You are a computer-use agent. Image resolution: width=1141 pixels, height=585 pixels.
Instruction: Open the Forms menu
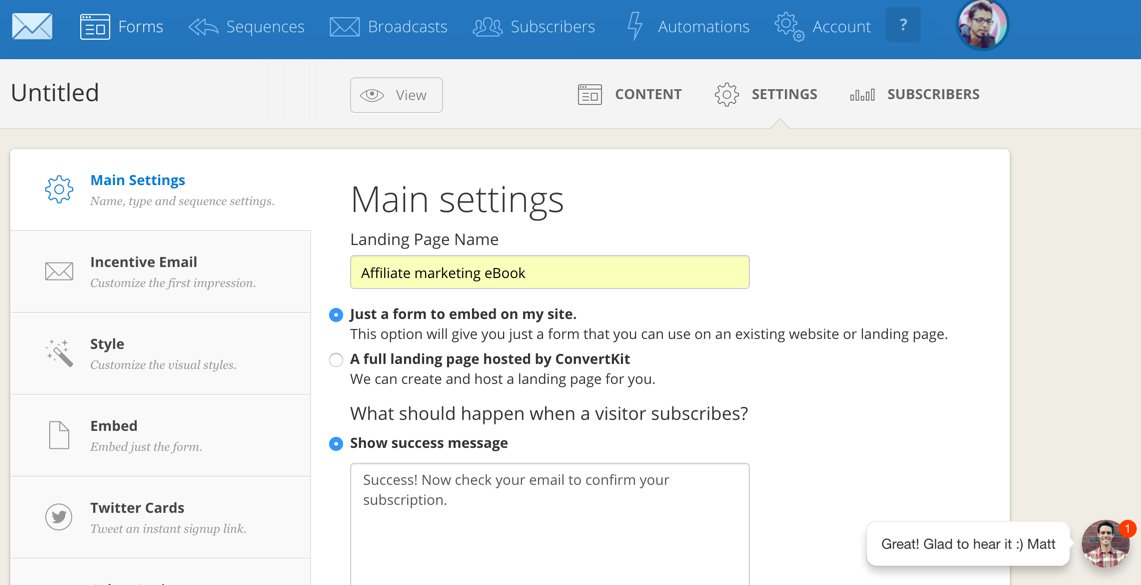(122, 27)
